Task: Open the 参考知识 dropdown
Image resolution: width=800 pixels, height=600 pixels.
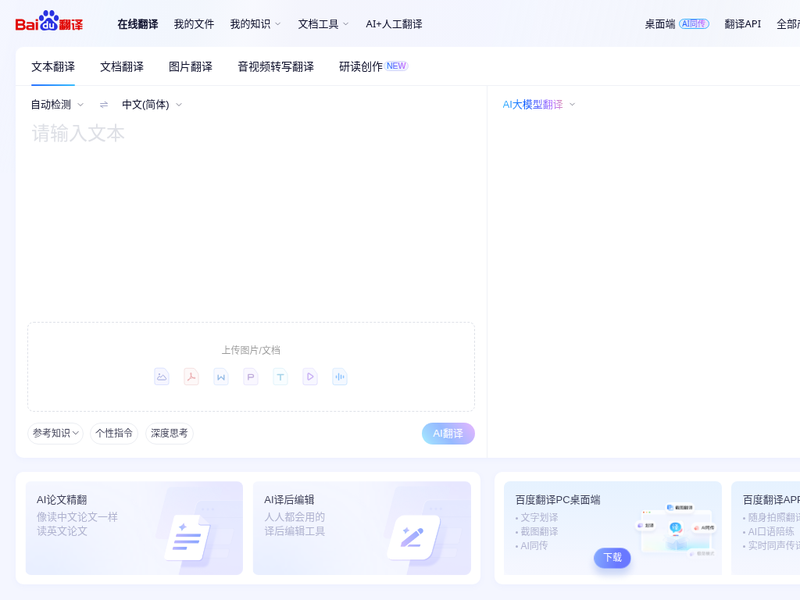Action: [x=55, y=433]
